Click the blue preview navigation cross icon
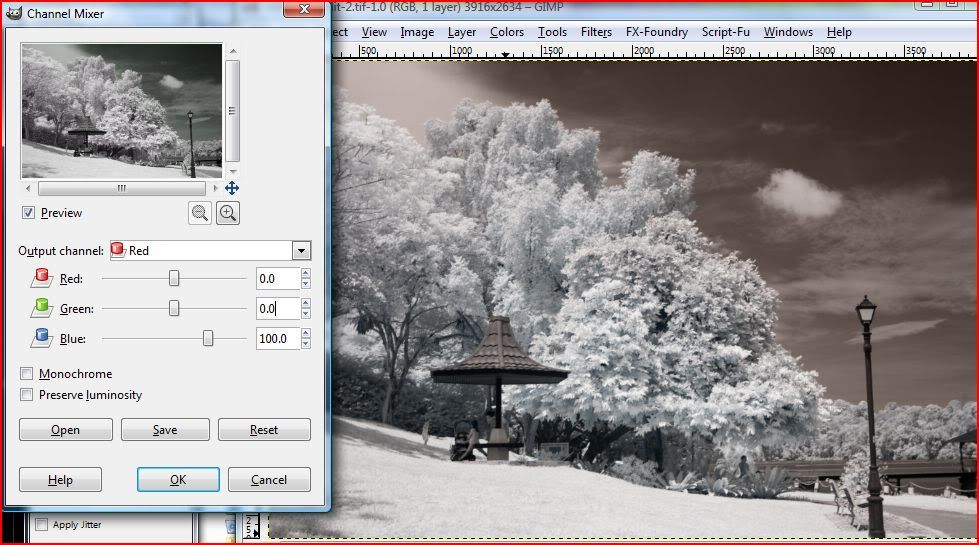The height and width of the screenshot is (545, 979). point(232,188)
